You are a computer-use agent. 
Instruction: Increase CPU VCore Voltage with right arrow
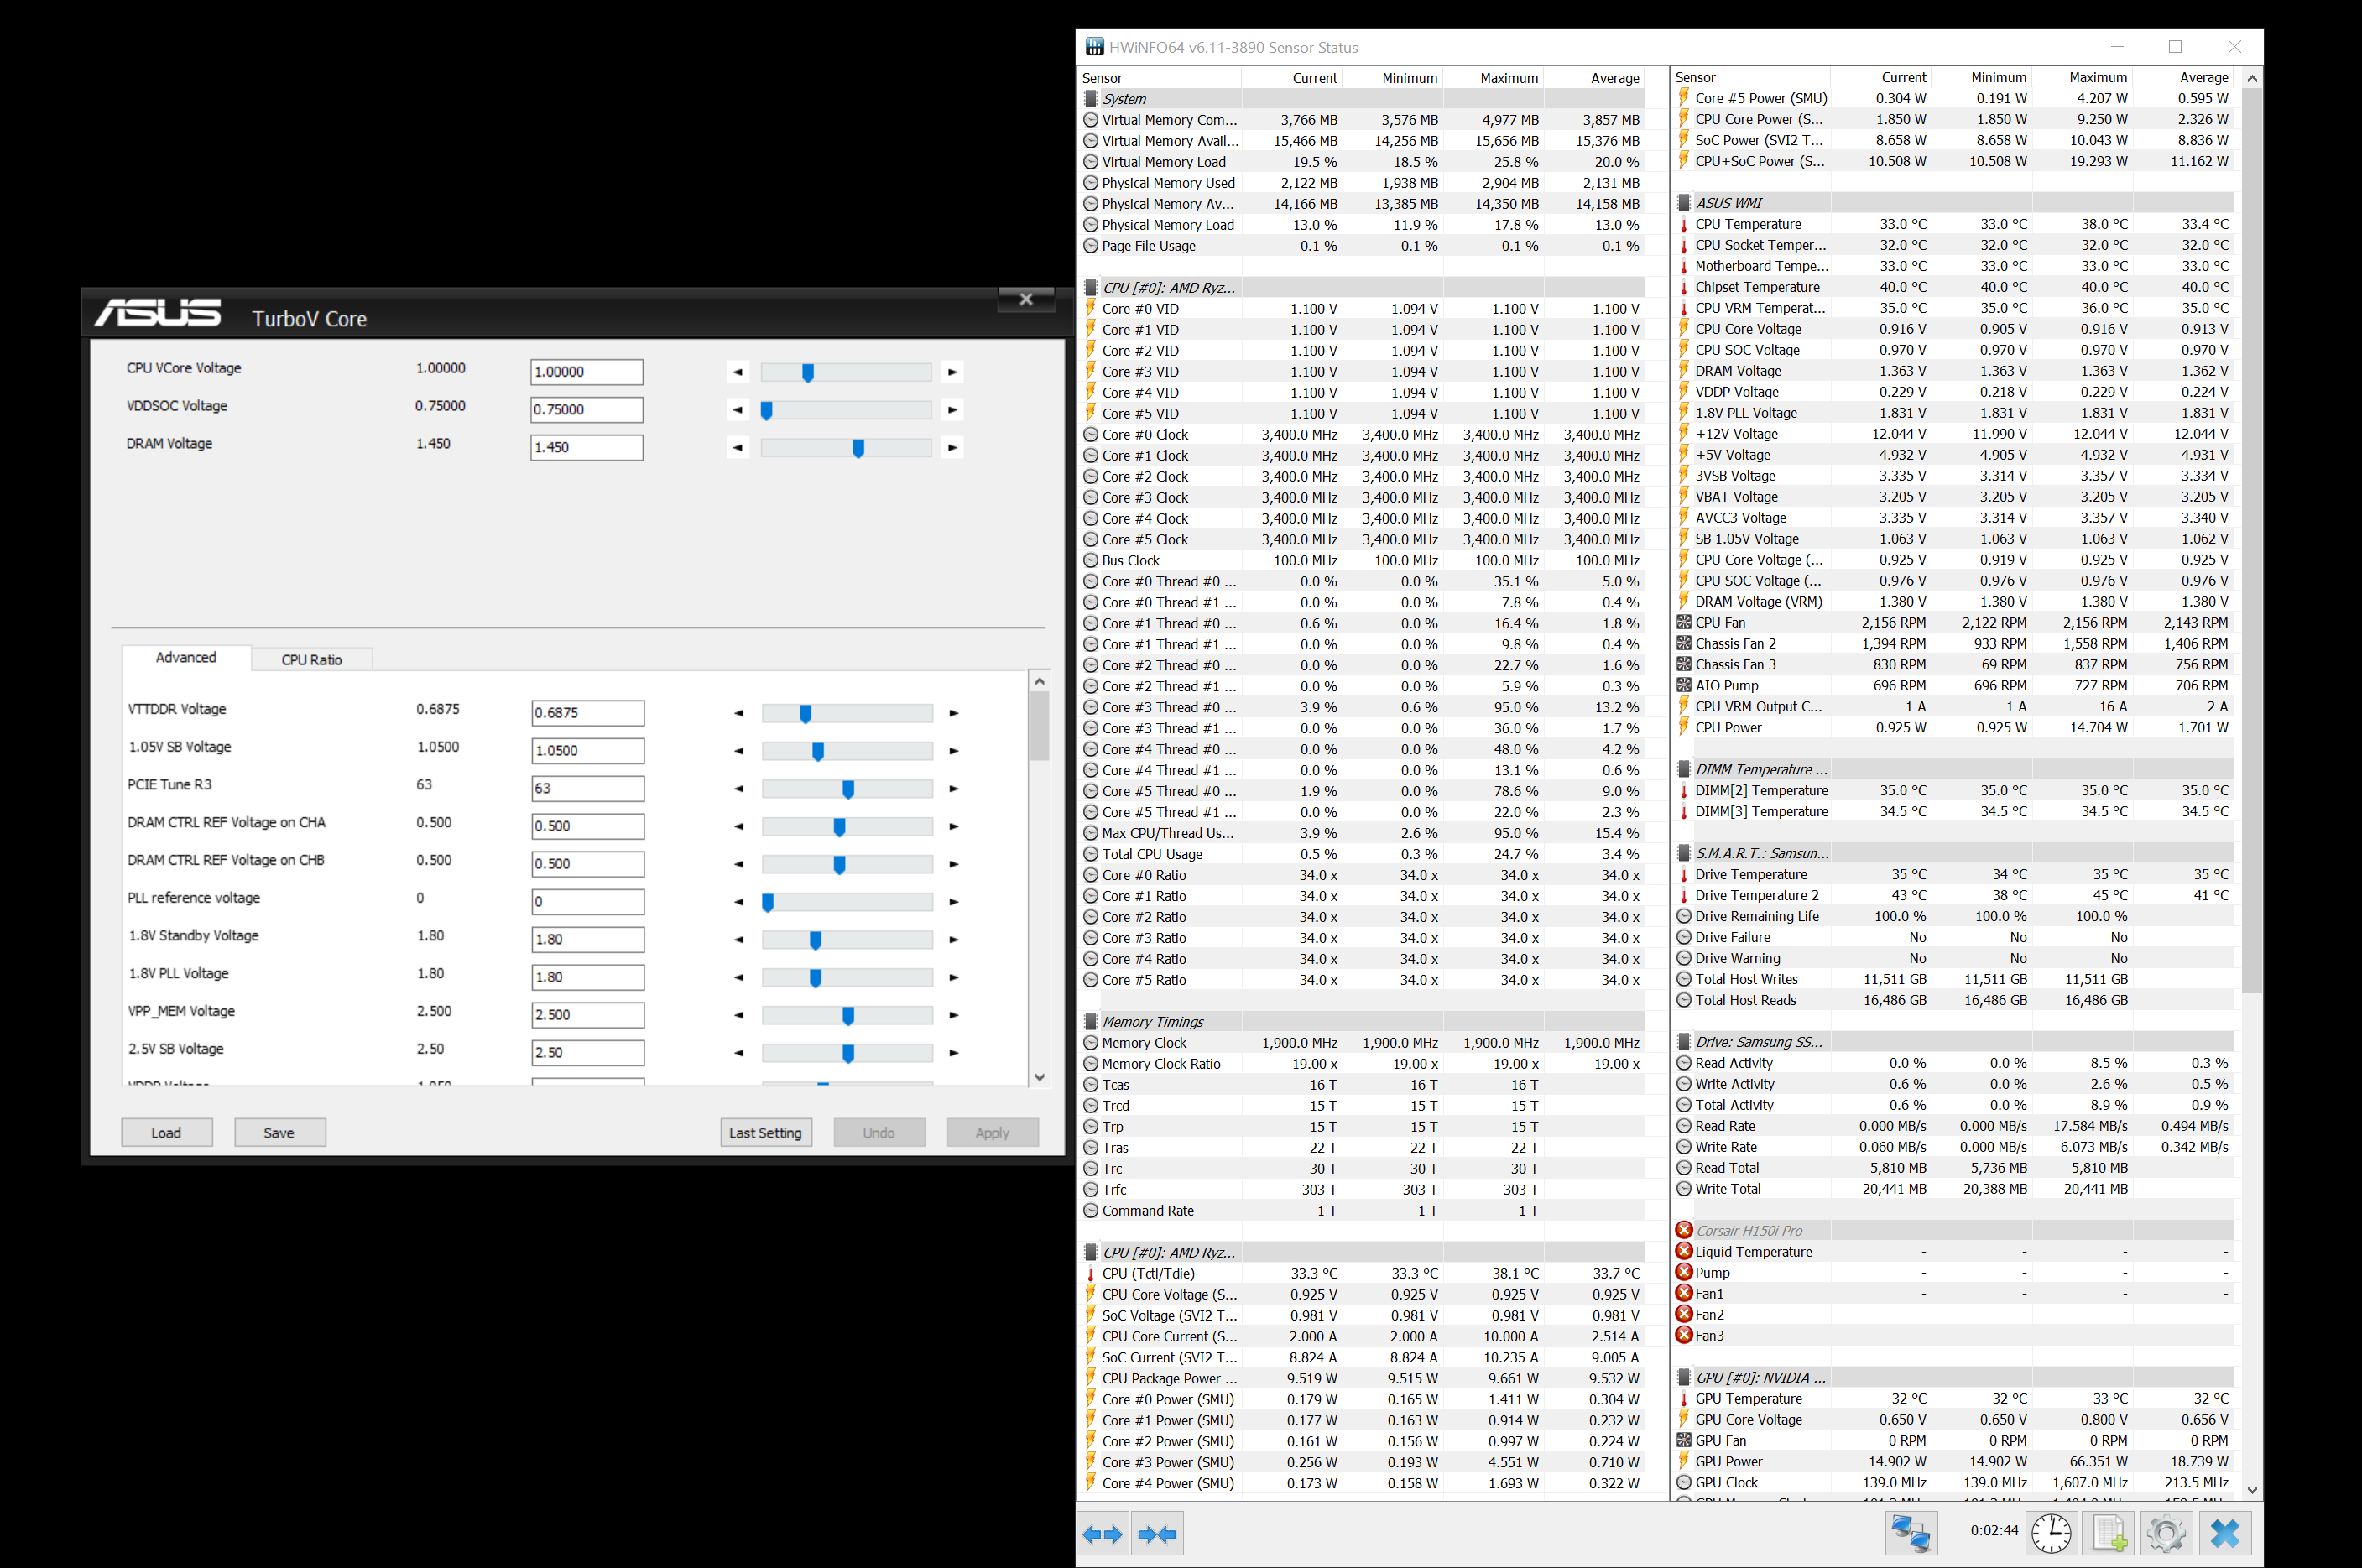pyautogui.click(x=952, y=372)
